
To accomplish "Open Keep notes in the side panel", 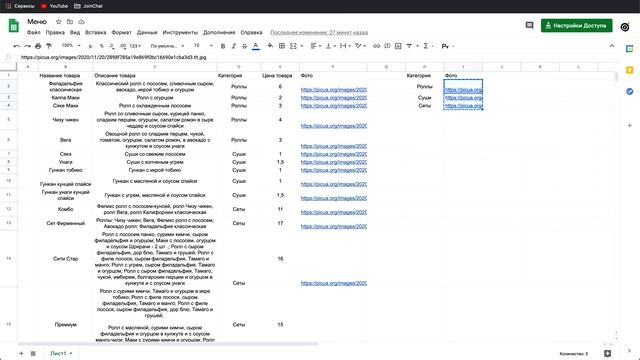I will click(x=629, y=70).
